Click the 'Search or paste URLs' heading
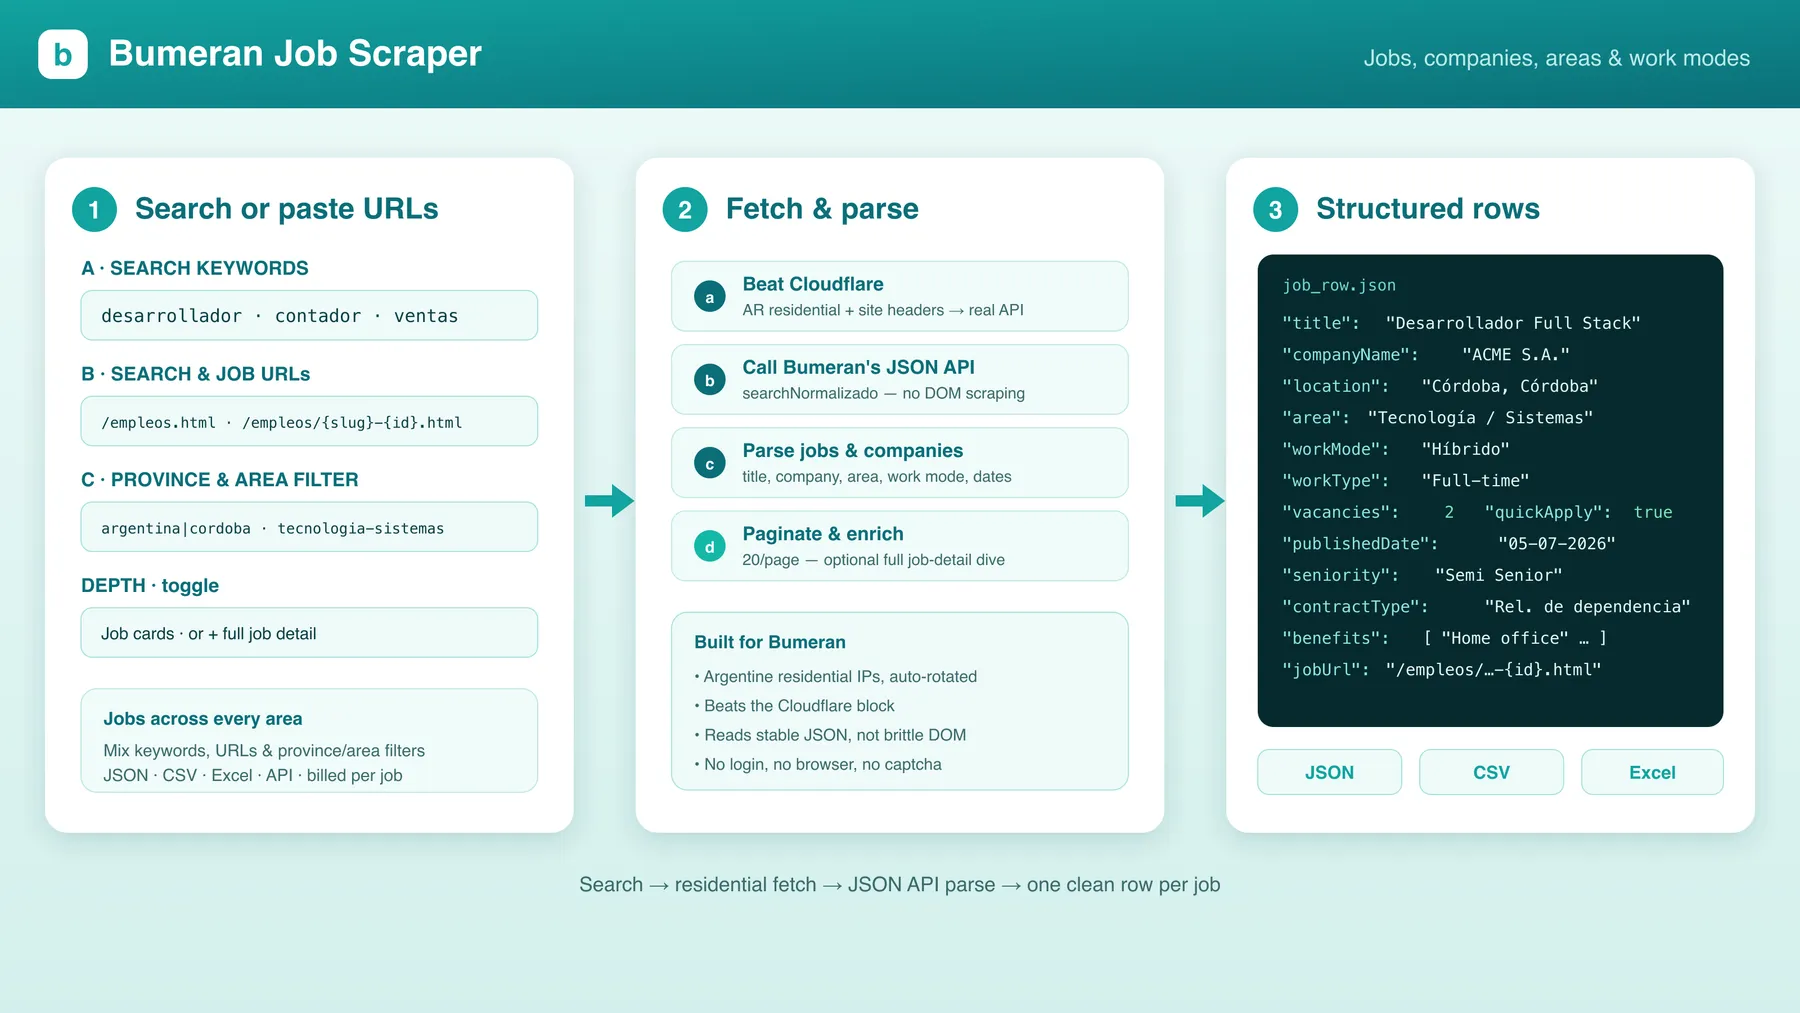The height and width of the screenshot is (1013, 1800). click(x=287, y=208)
